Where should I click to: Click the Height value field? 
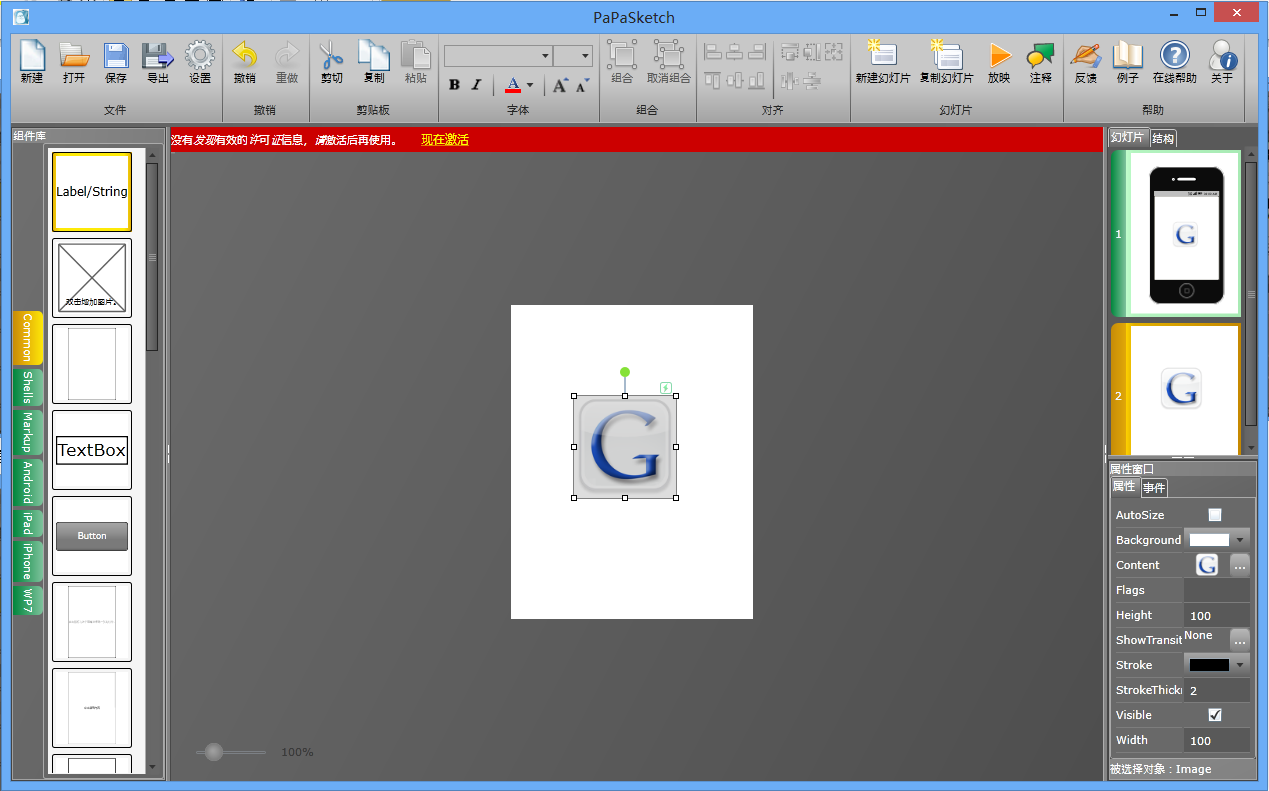pyautogui.click(x=1217, y=615)
